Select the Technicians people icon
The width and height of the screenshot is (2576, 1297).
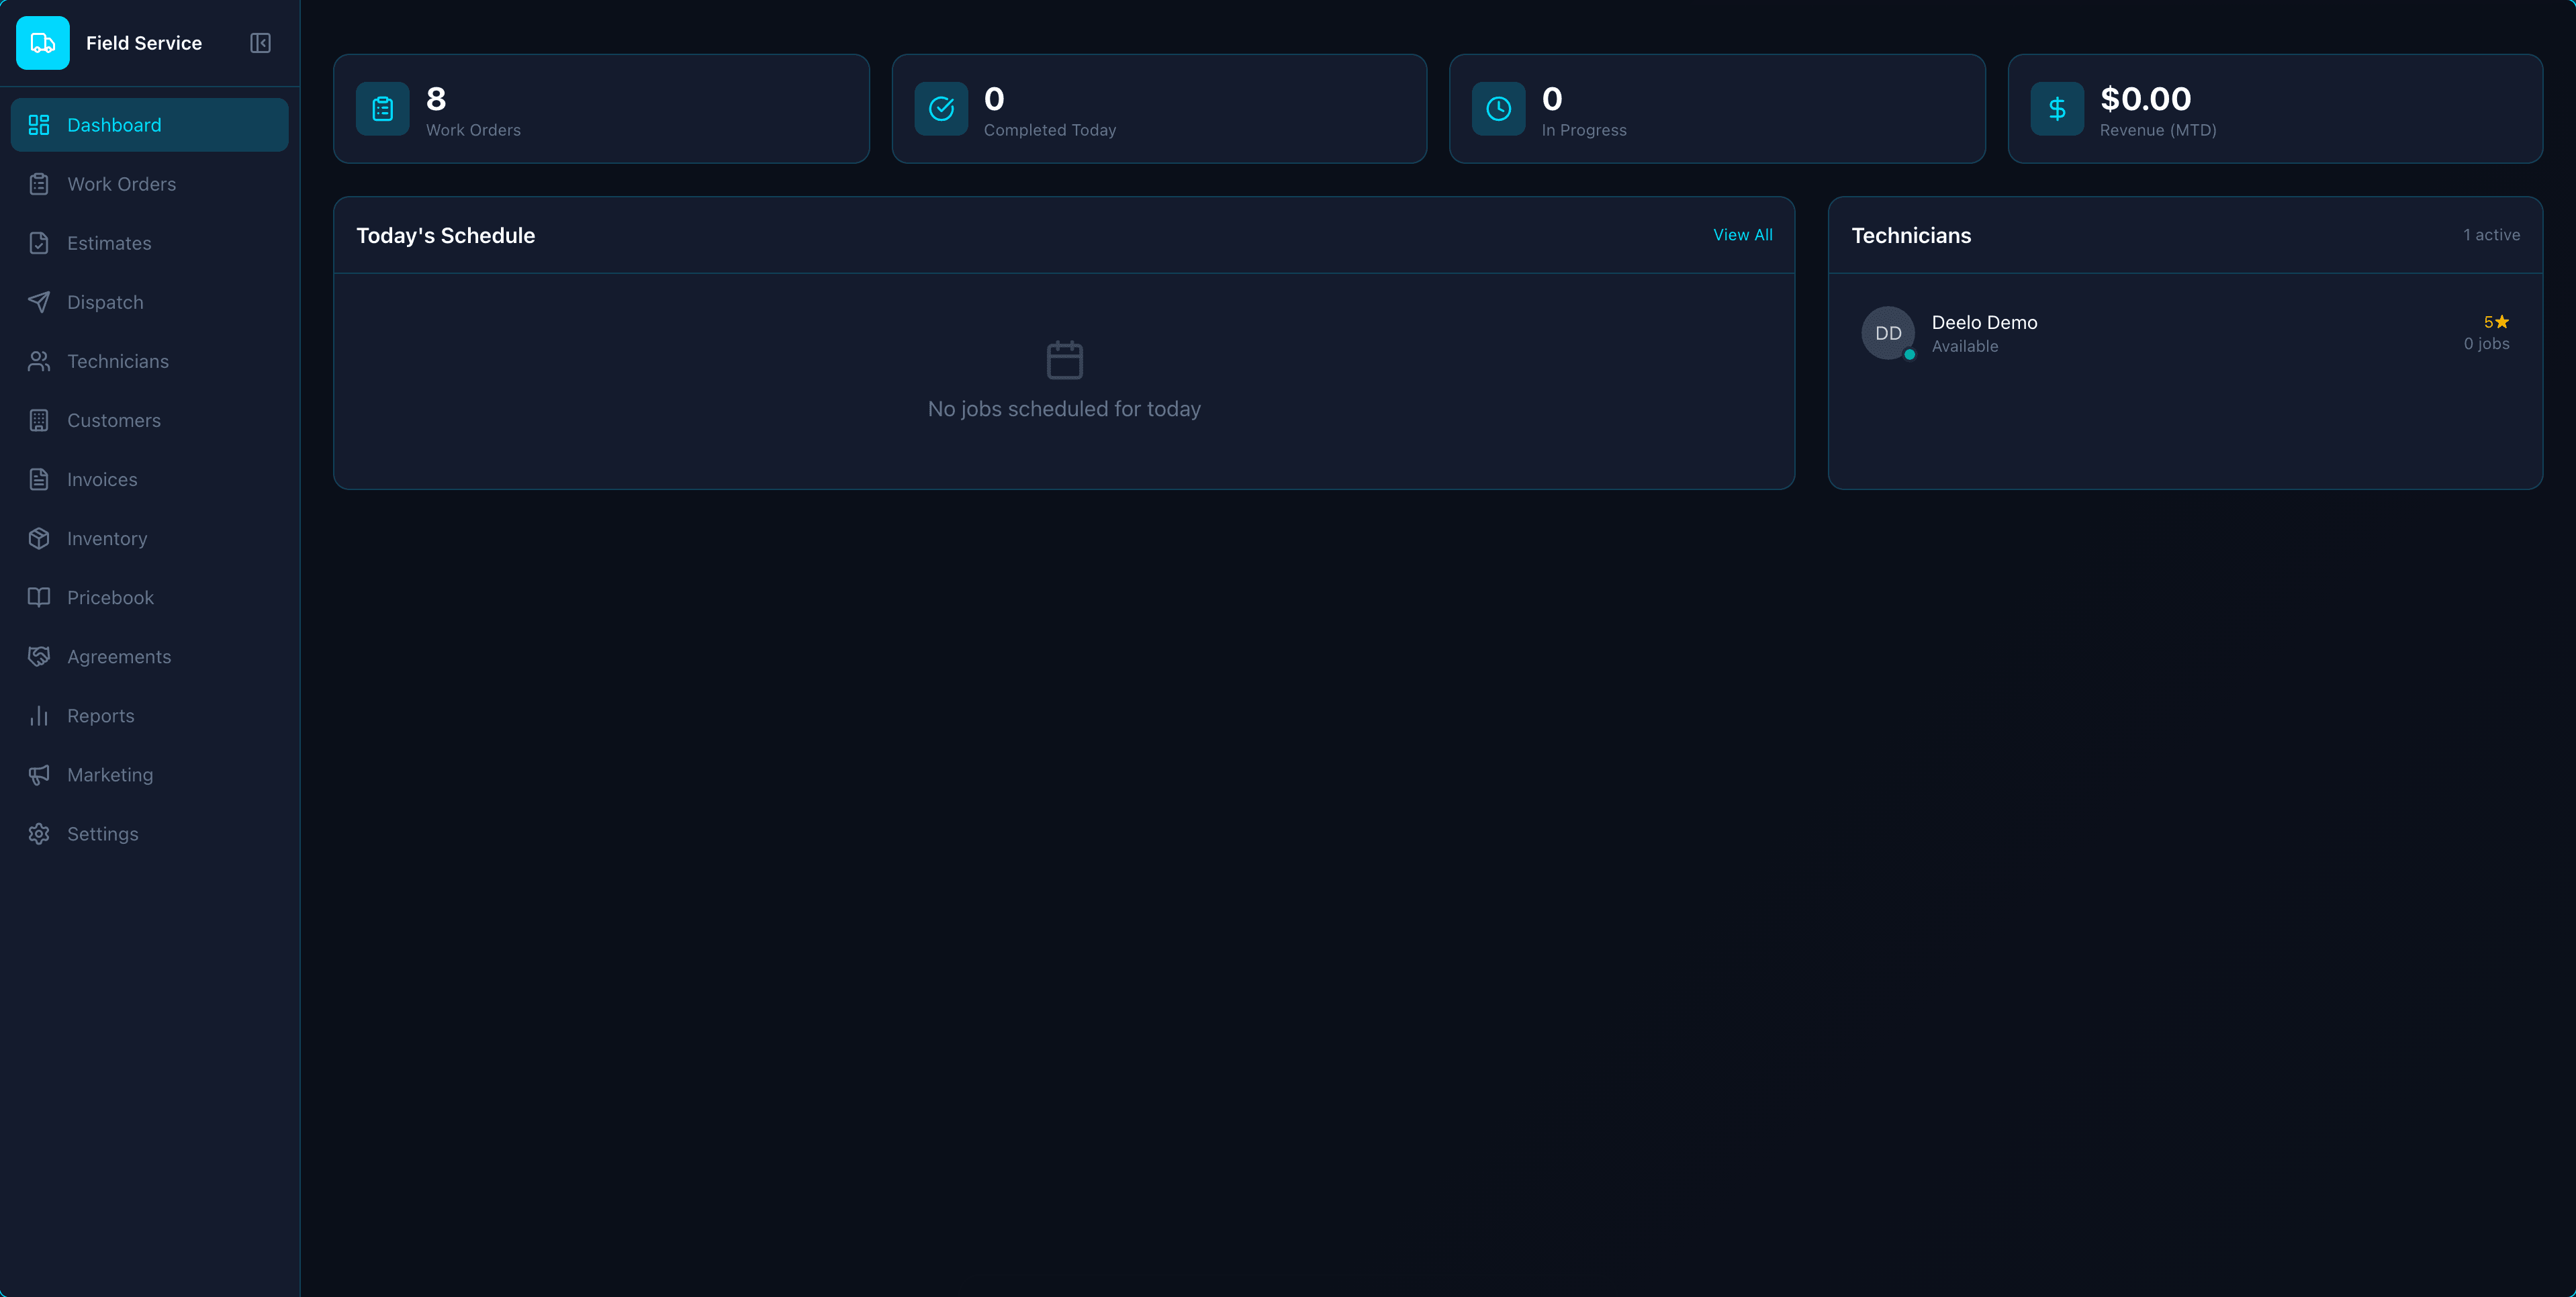click(39, 361)
